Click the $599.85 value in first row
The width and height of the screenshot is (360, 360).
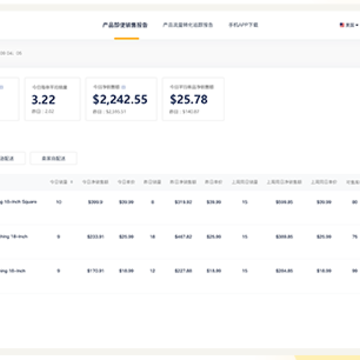[284, 202]
